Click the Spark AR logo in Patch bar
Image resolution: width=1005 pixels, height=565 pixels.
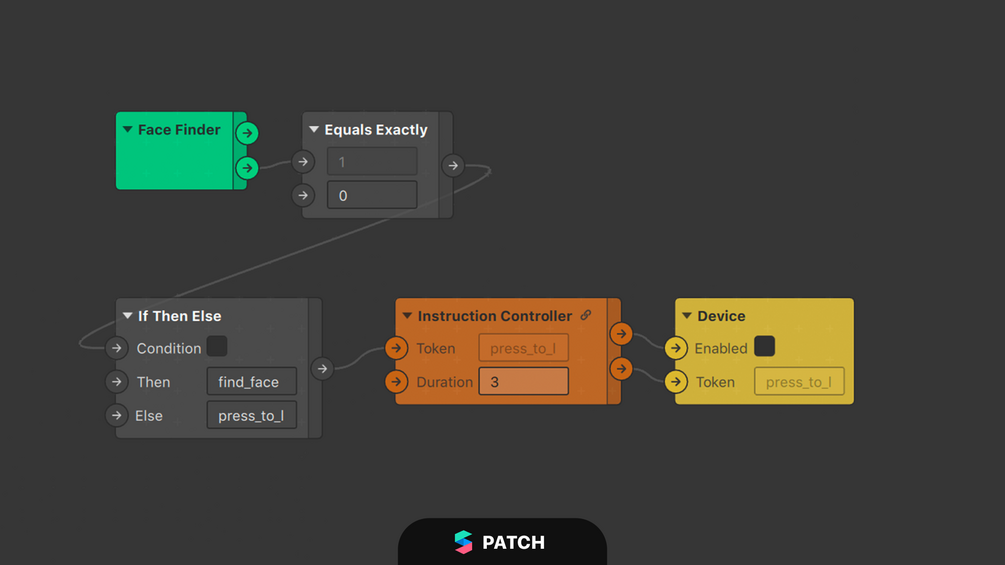pyautogui.click(x=463, y=542)
